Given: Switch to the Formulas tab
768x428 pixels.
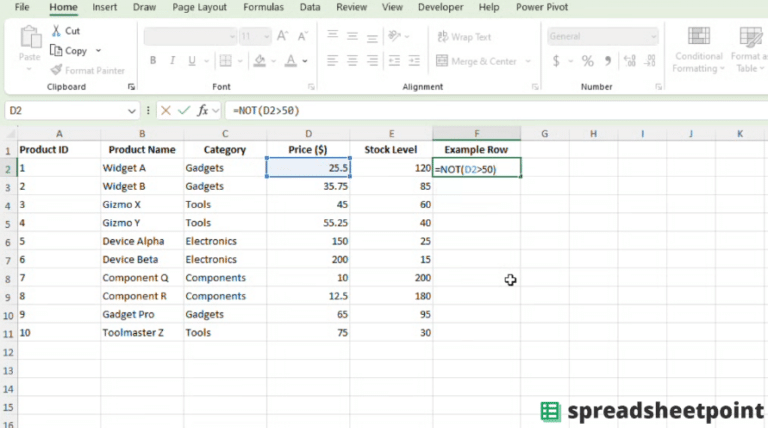Looking at the screenshot, I should click(263, 7).
